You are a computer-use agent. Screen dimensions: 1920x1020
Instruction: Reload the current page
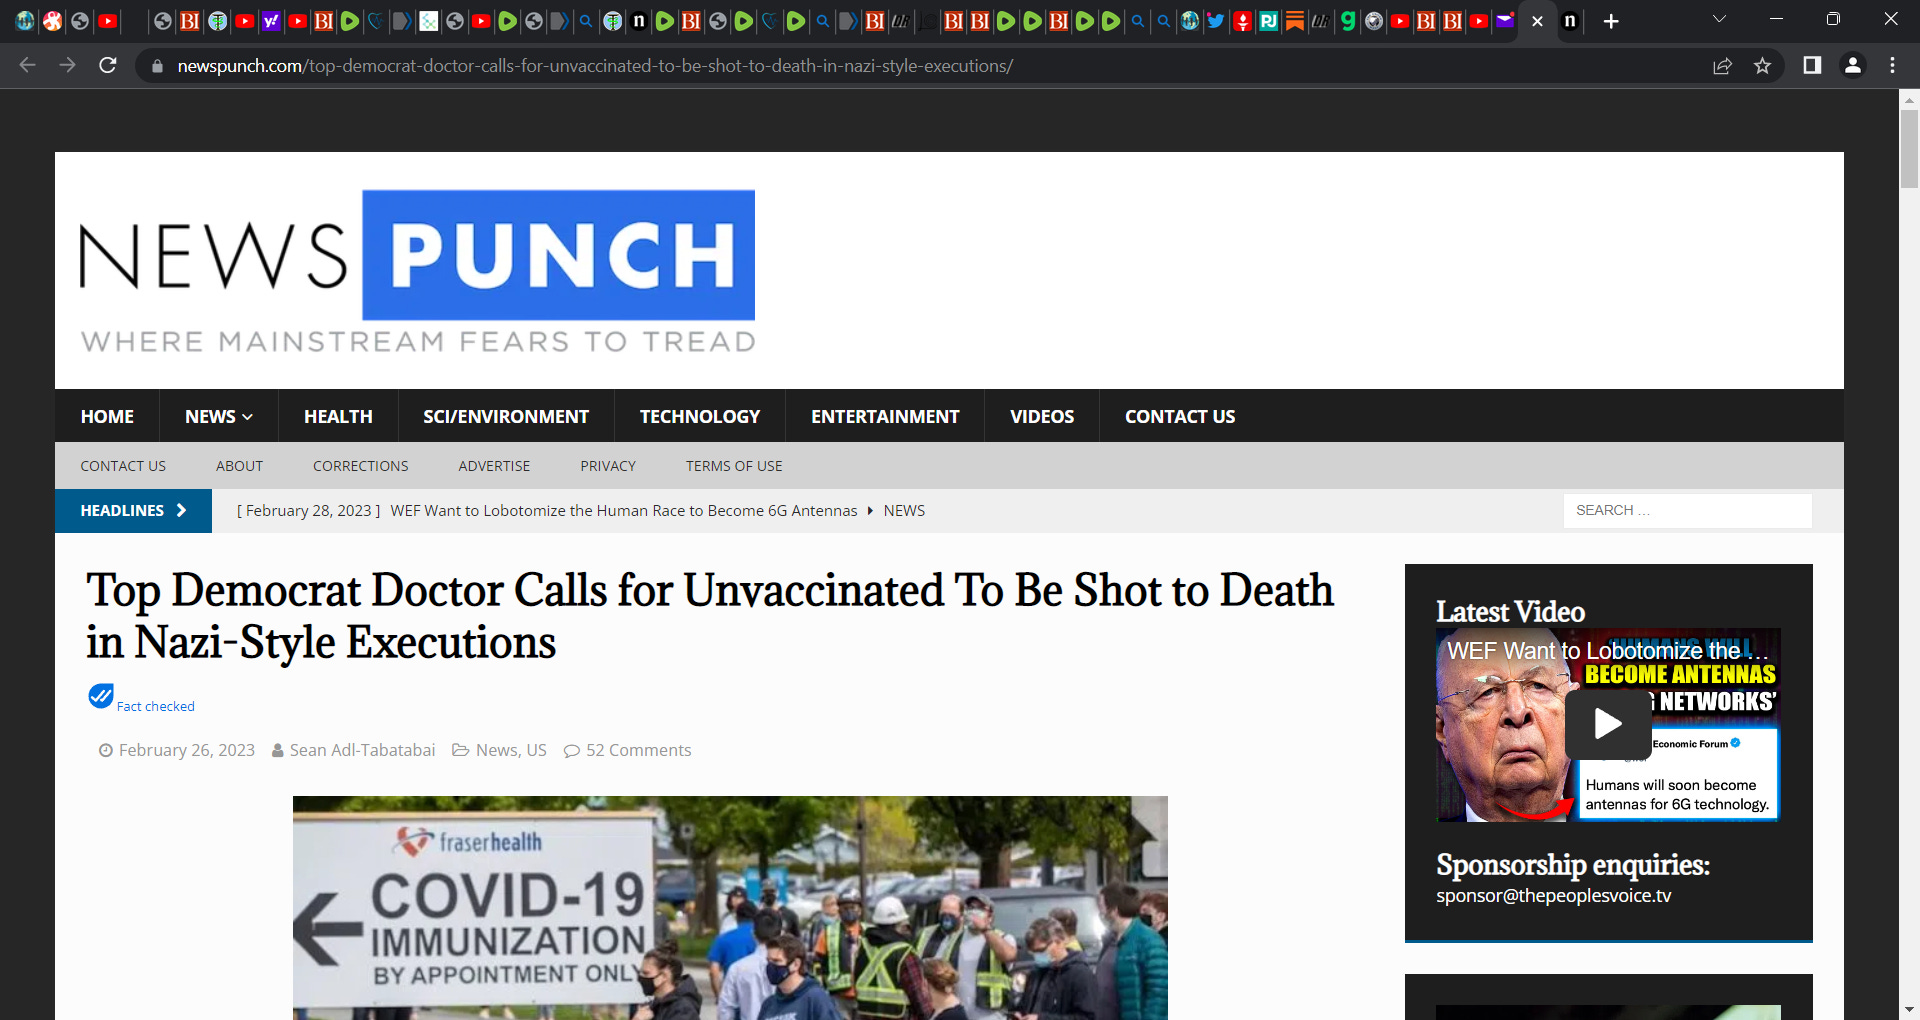tap(108, 65)
